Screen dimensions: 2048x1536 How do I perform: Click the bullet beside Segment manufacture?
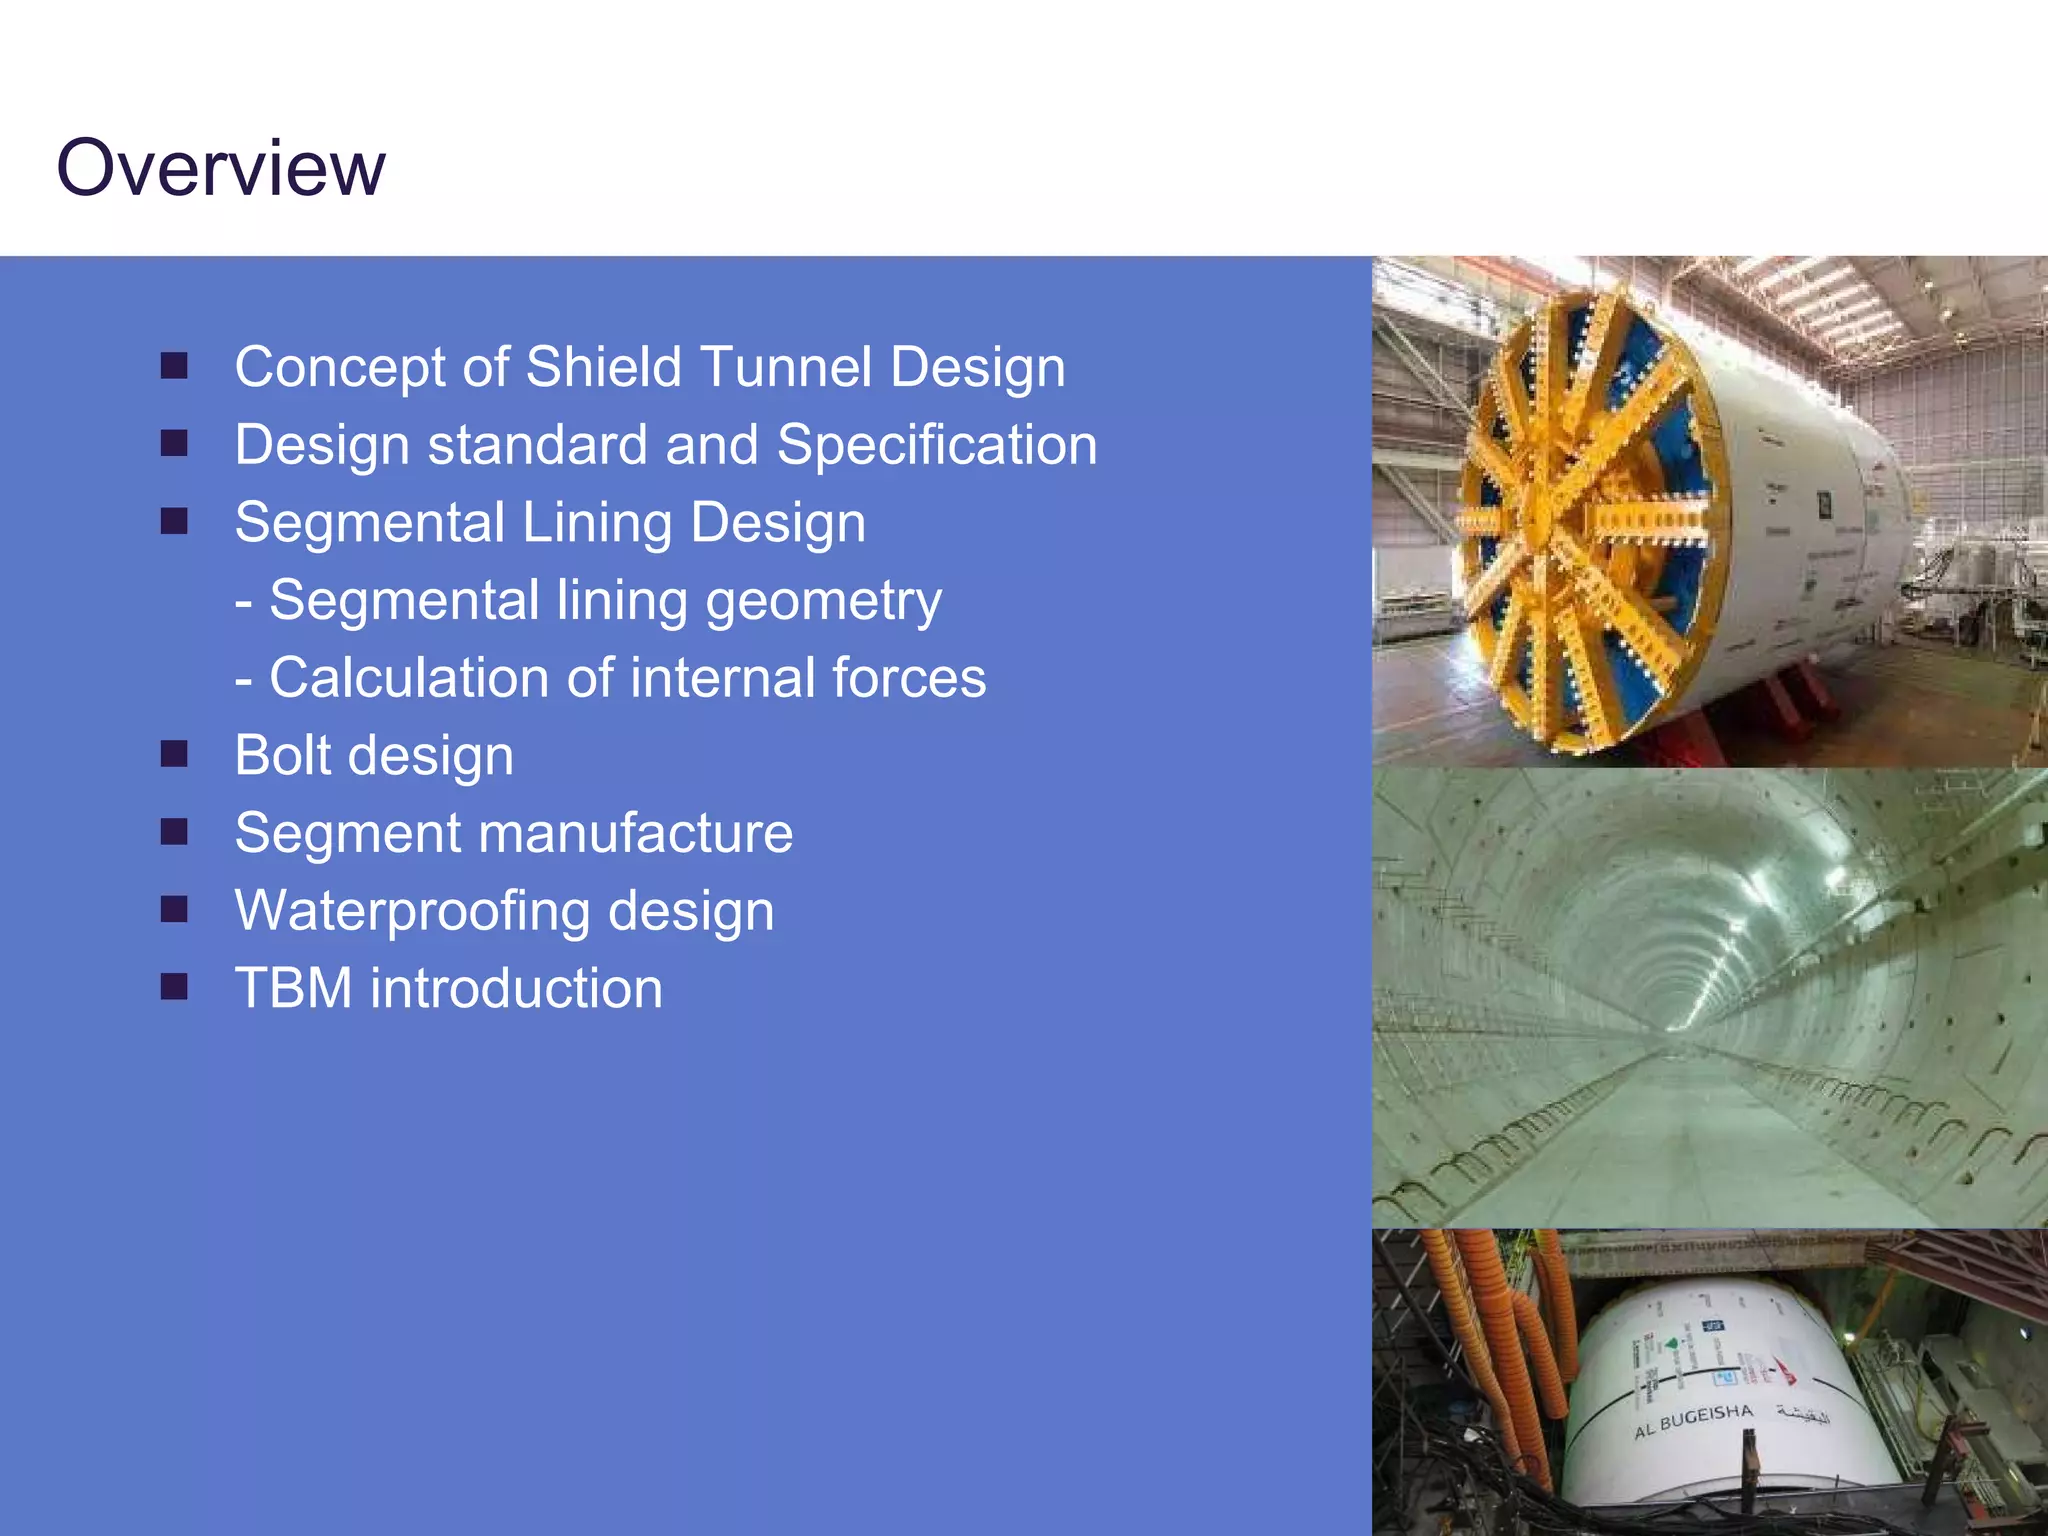click(174, 831)
